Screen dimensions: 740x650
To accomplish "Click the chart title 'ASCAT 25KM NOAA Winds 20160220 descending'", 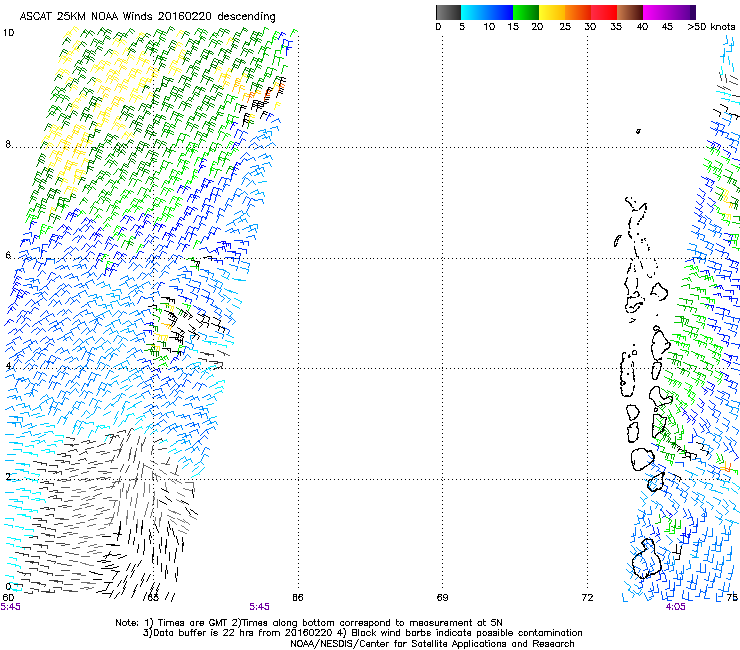I will (147, 17).
